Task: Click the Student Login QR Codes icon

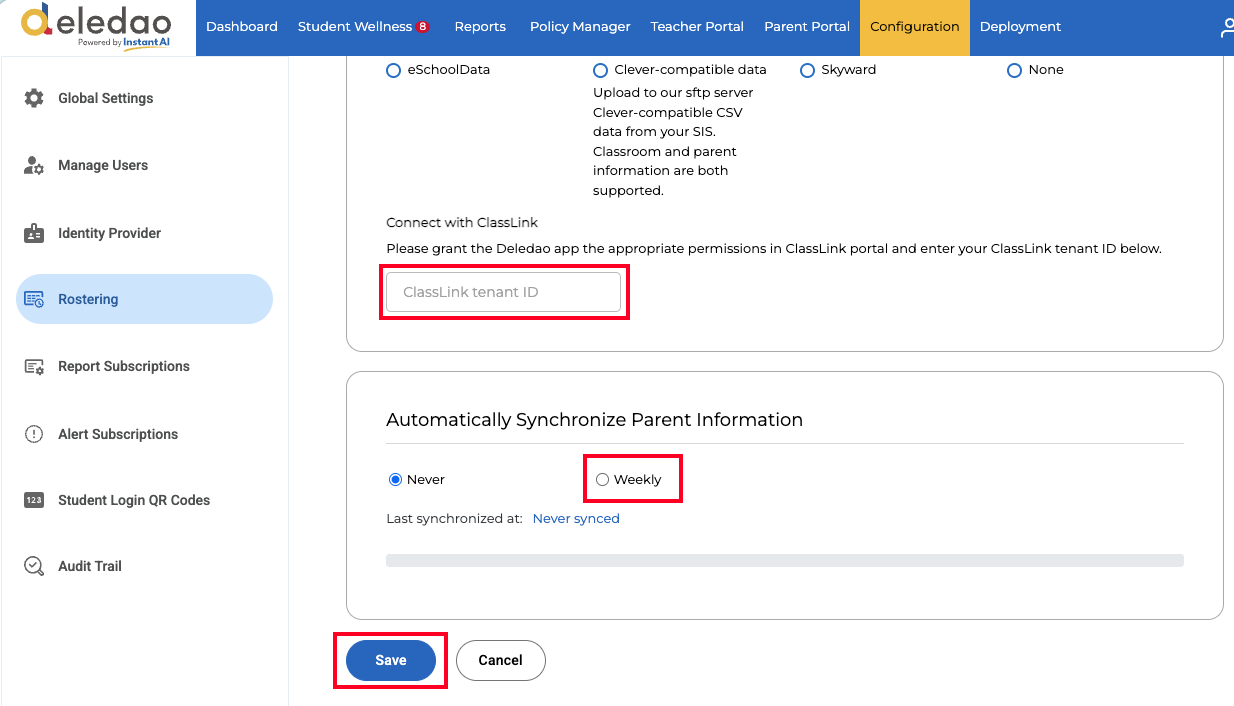Action: click(34, 500)
